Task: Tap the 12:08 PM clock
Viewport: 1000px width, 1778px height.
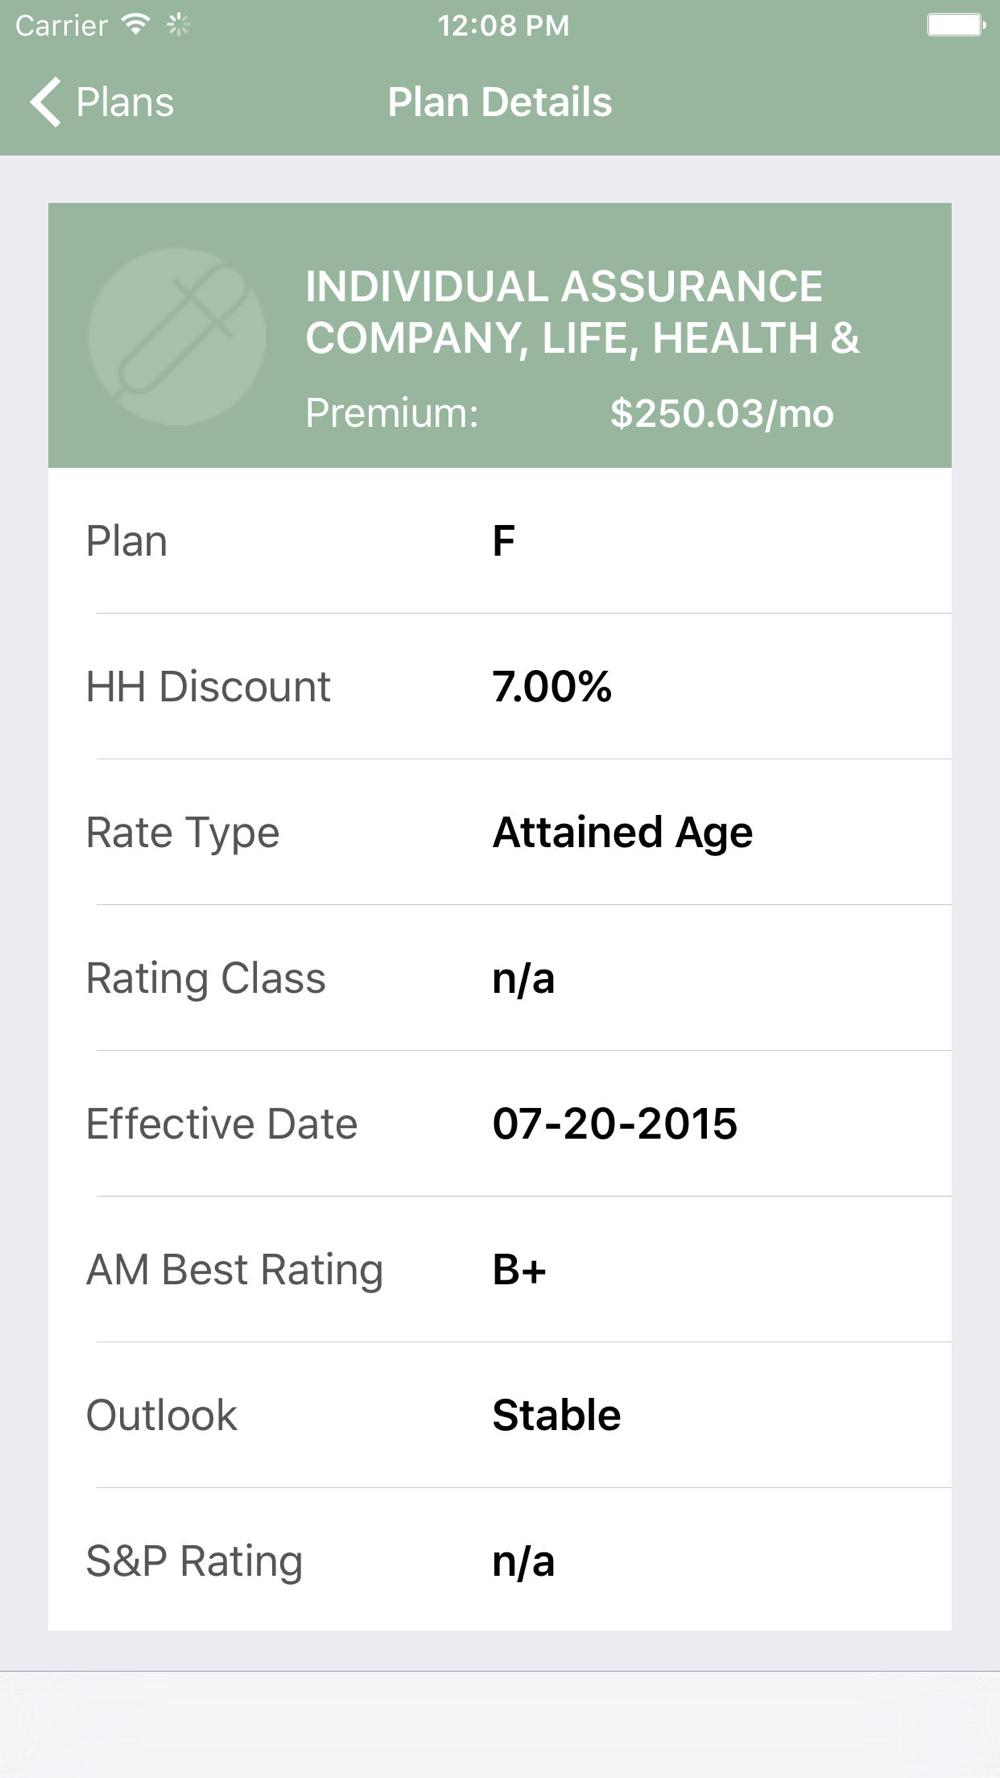Action: tap(503, 25)
